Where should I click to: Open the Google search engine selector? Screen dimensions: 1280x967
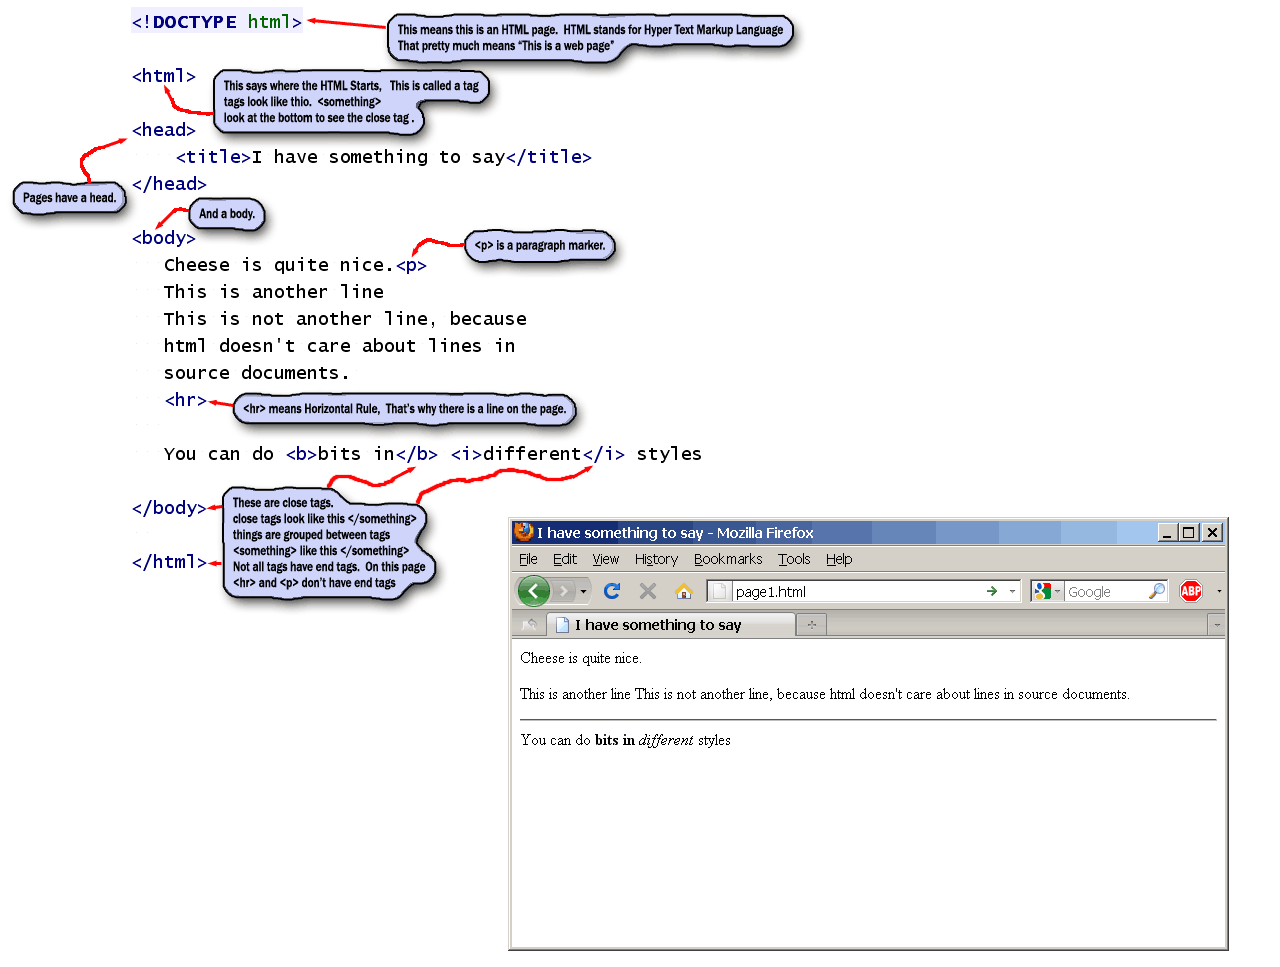point(1046,591)
